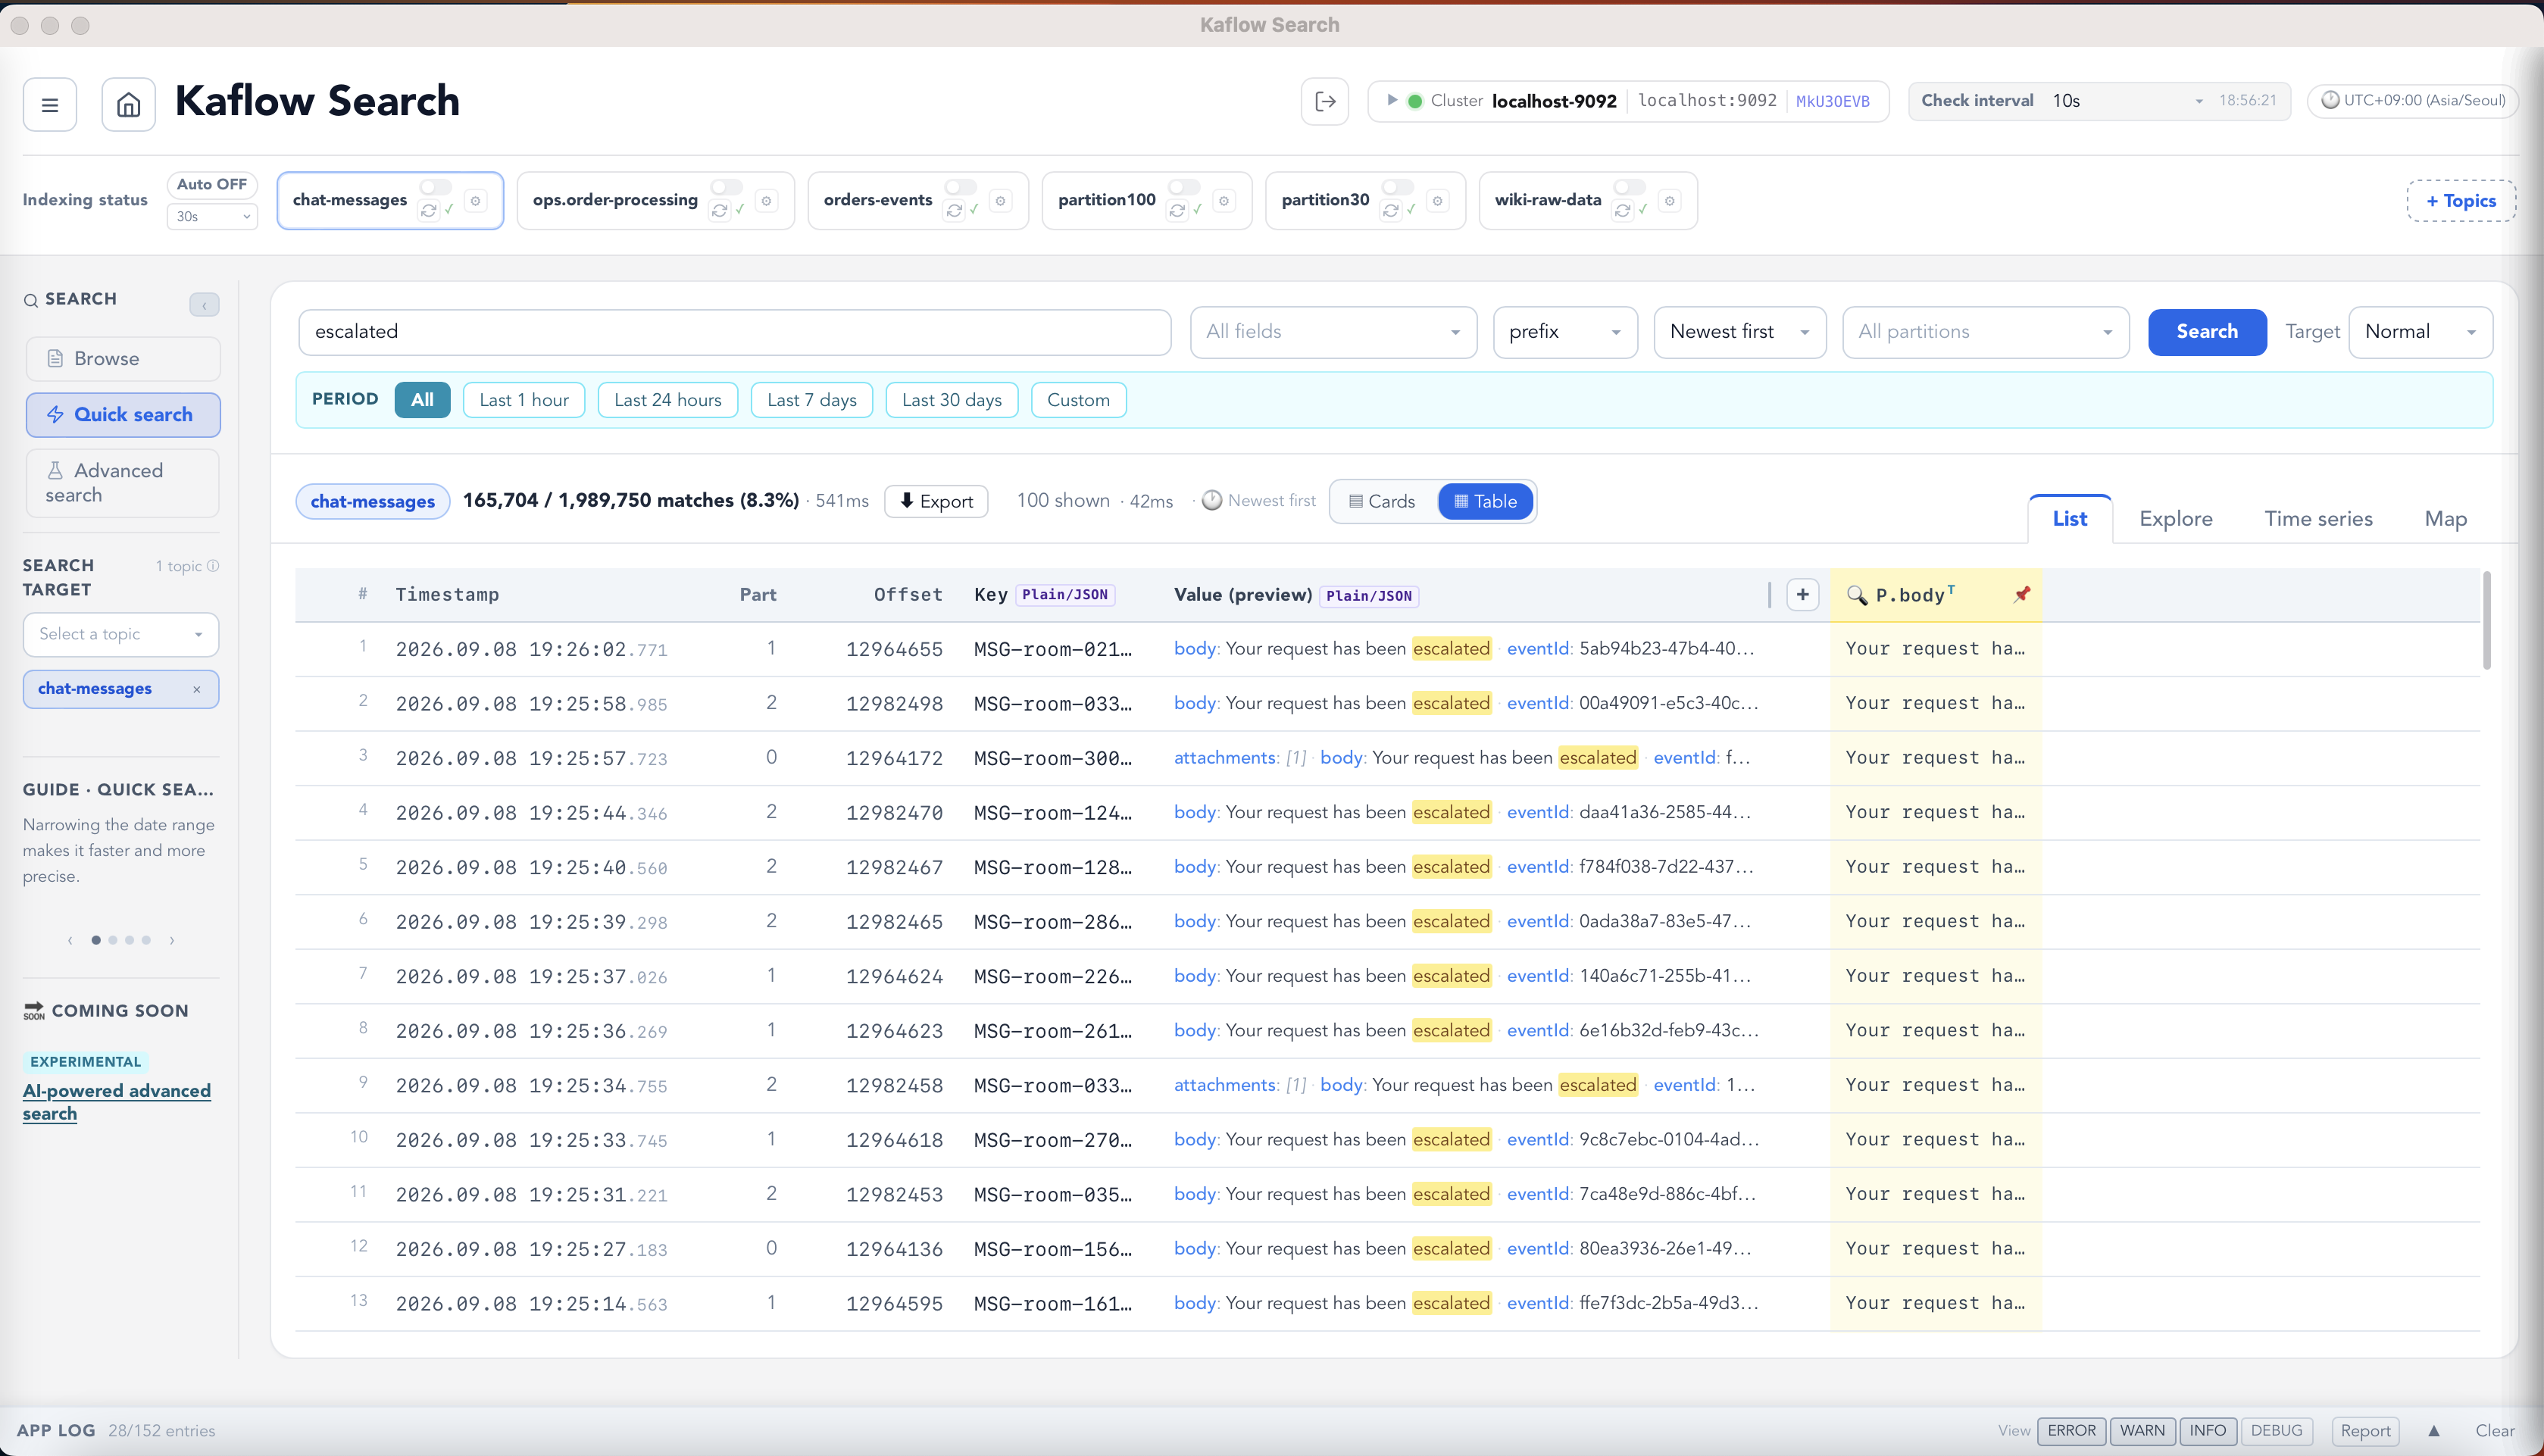Click the cluster play triangle icon
The width and height of the screenshot is (2544, 1456).
(x=1391, y=100)
